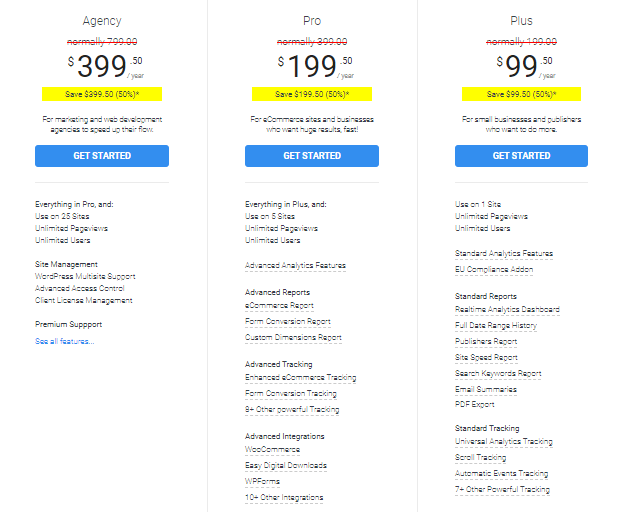This screenshot has width=624, height=512.
Task: Click Form Conversion Report item
Action: point(288,321)
